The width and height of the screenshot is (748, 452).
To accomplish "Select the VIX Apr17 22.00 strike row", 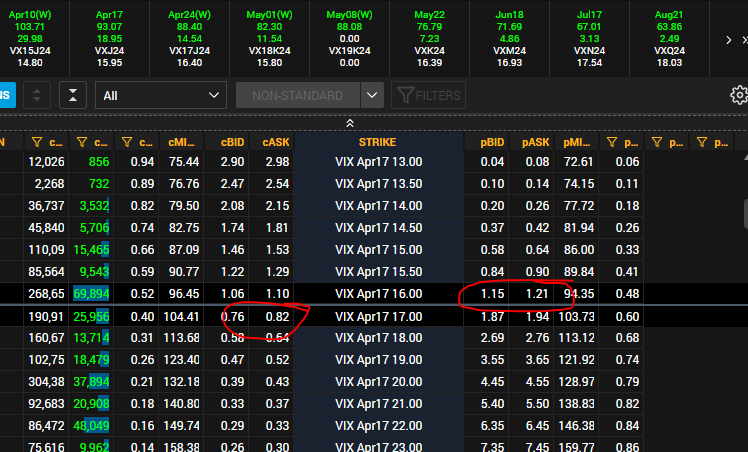I will point(379,426).
